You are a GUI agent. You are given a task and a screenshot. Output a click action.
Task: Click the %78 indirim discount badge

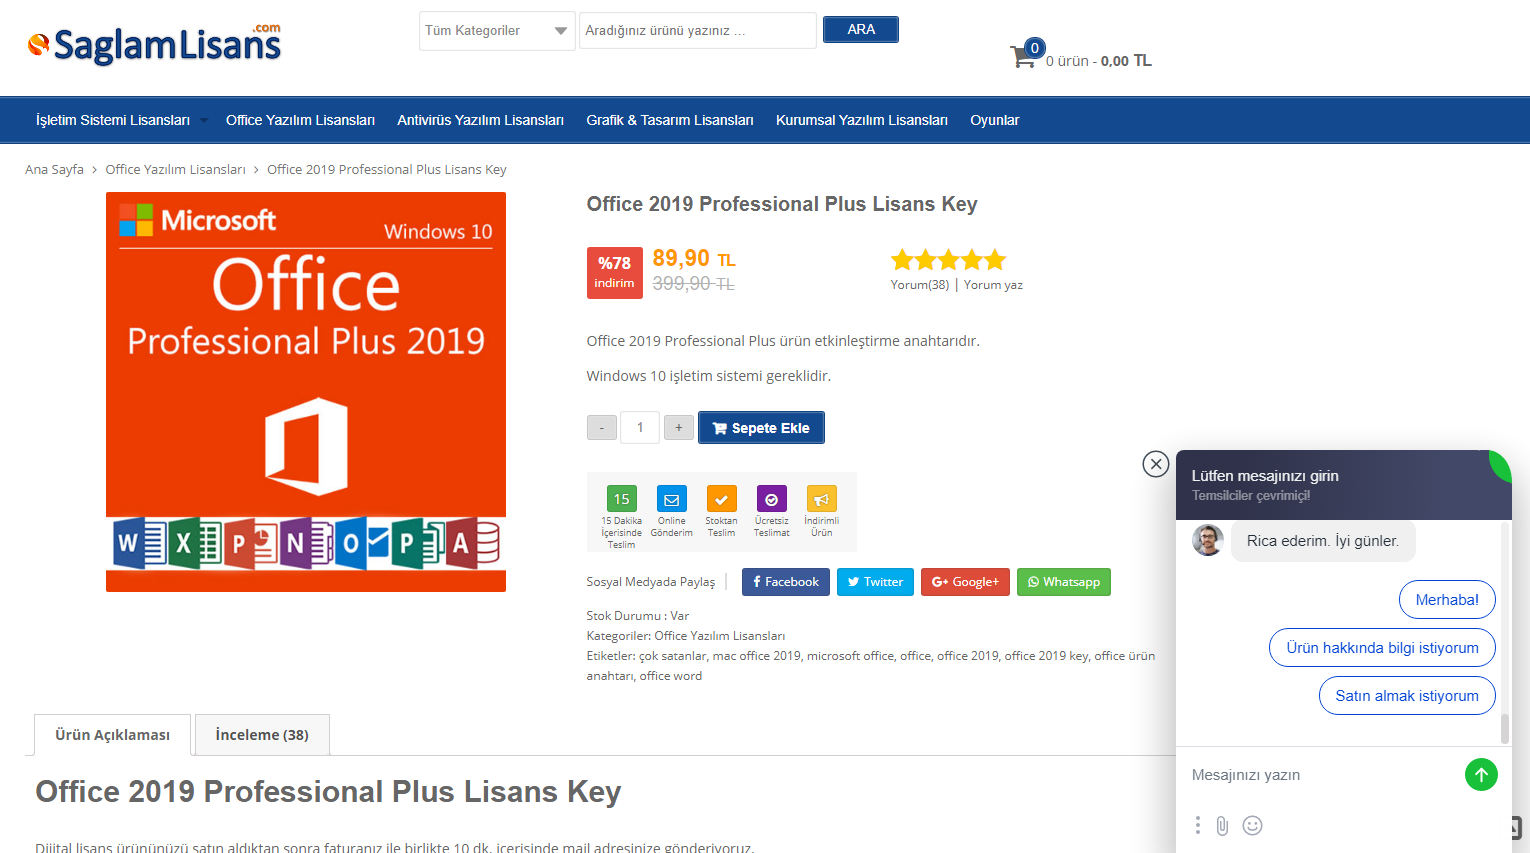615,272
